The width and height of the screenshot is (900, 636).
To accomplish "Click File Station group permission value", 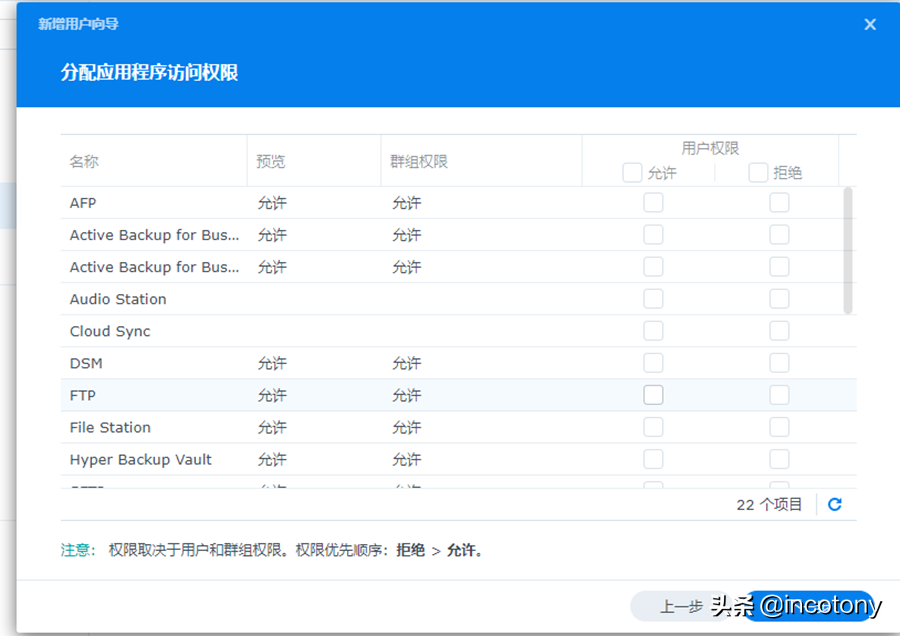I will (407, 428).
